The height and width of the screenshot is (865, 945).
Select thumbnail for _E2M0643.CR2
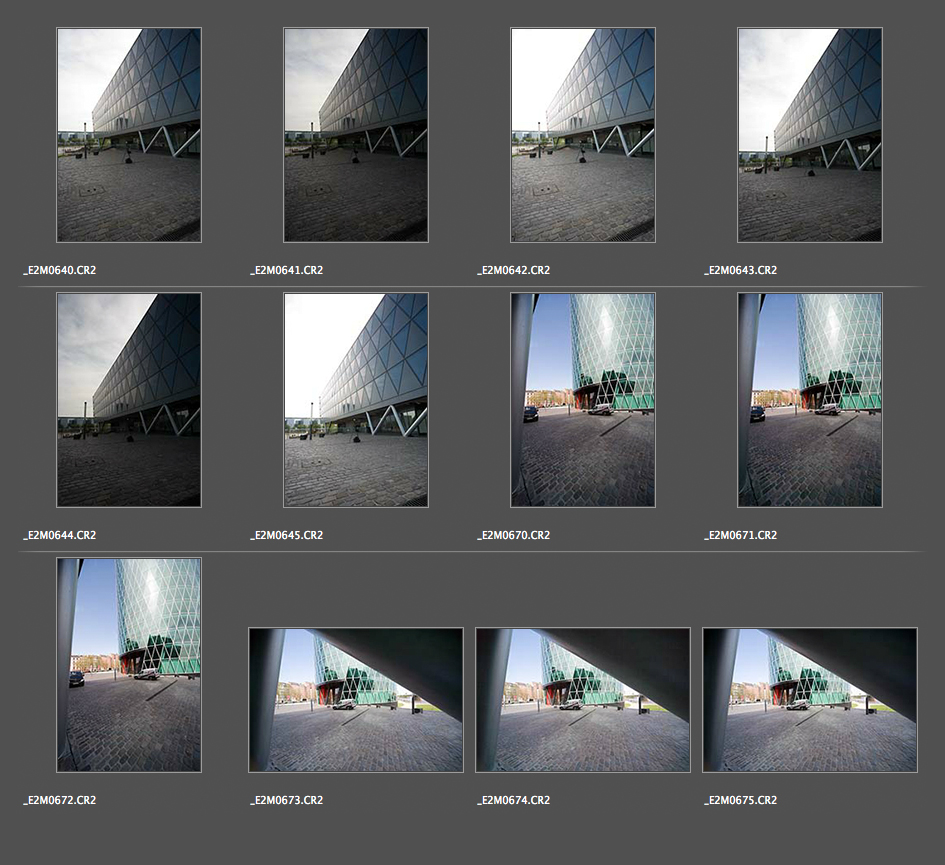[x=810, y=135]
